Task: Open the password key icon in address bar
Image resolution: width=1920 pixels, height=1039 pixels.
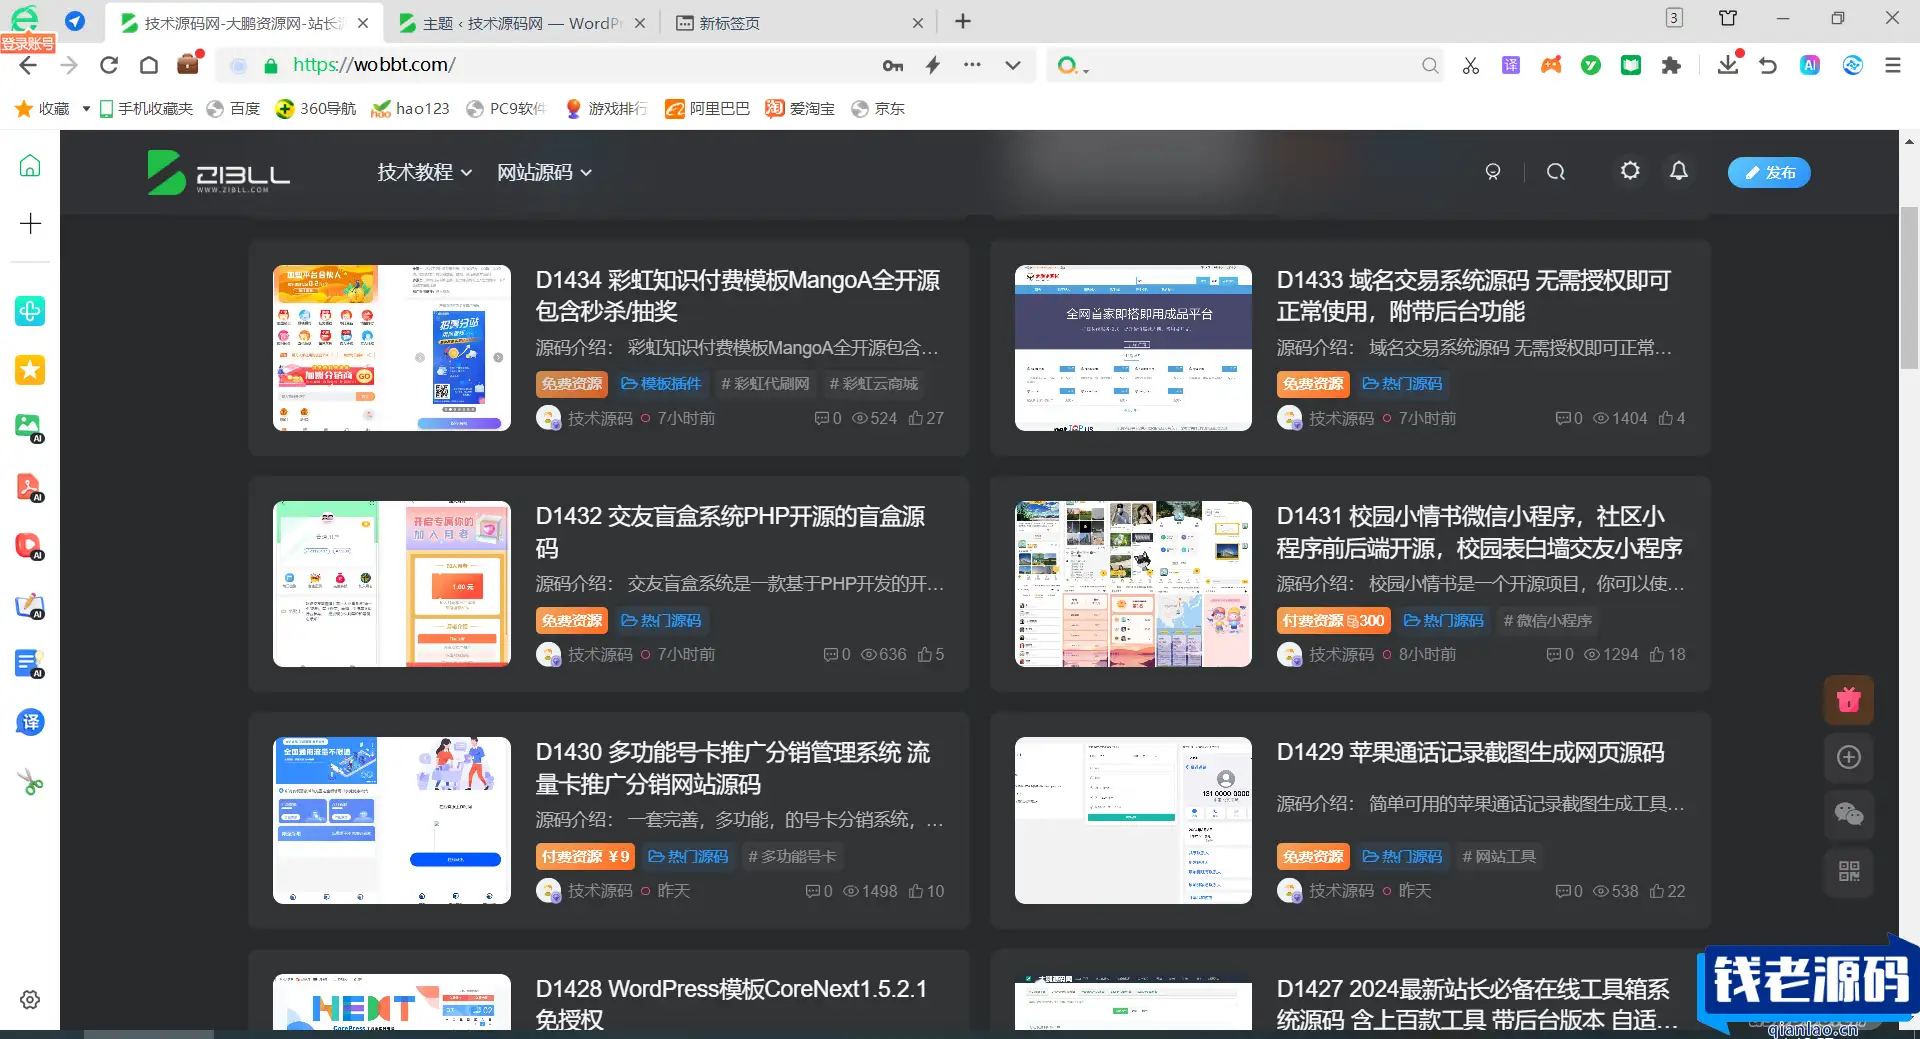Action: pos(893,65)
